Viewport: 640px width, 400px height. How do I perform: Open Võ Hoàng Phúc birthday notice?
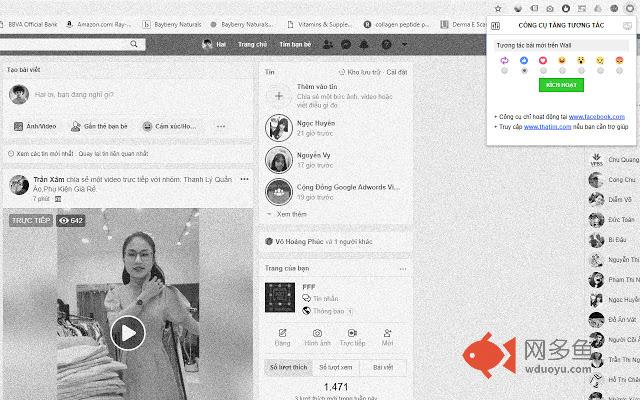(318, 242)
